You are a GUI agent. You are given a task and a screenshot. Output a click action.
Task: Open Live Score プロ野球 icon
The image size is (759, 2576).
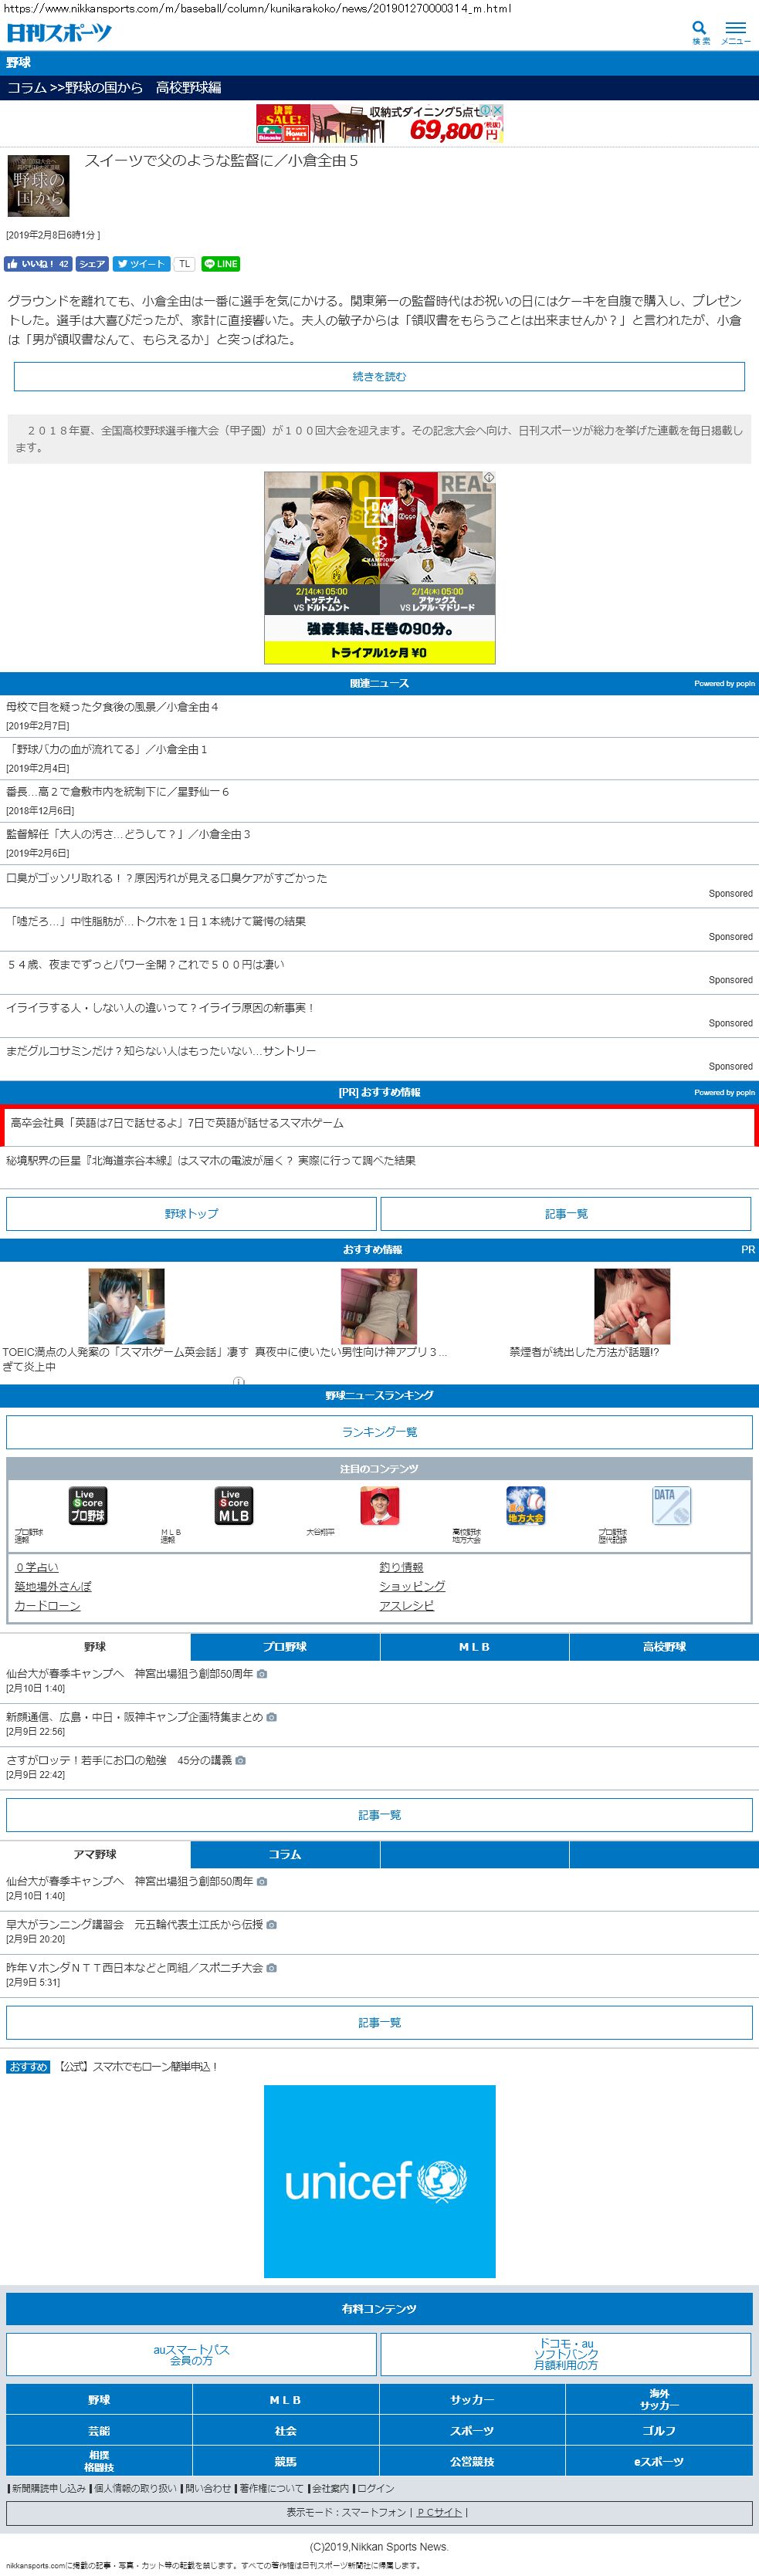pyautogui.click(x=88, y=1505)
